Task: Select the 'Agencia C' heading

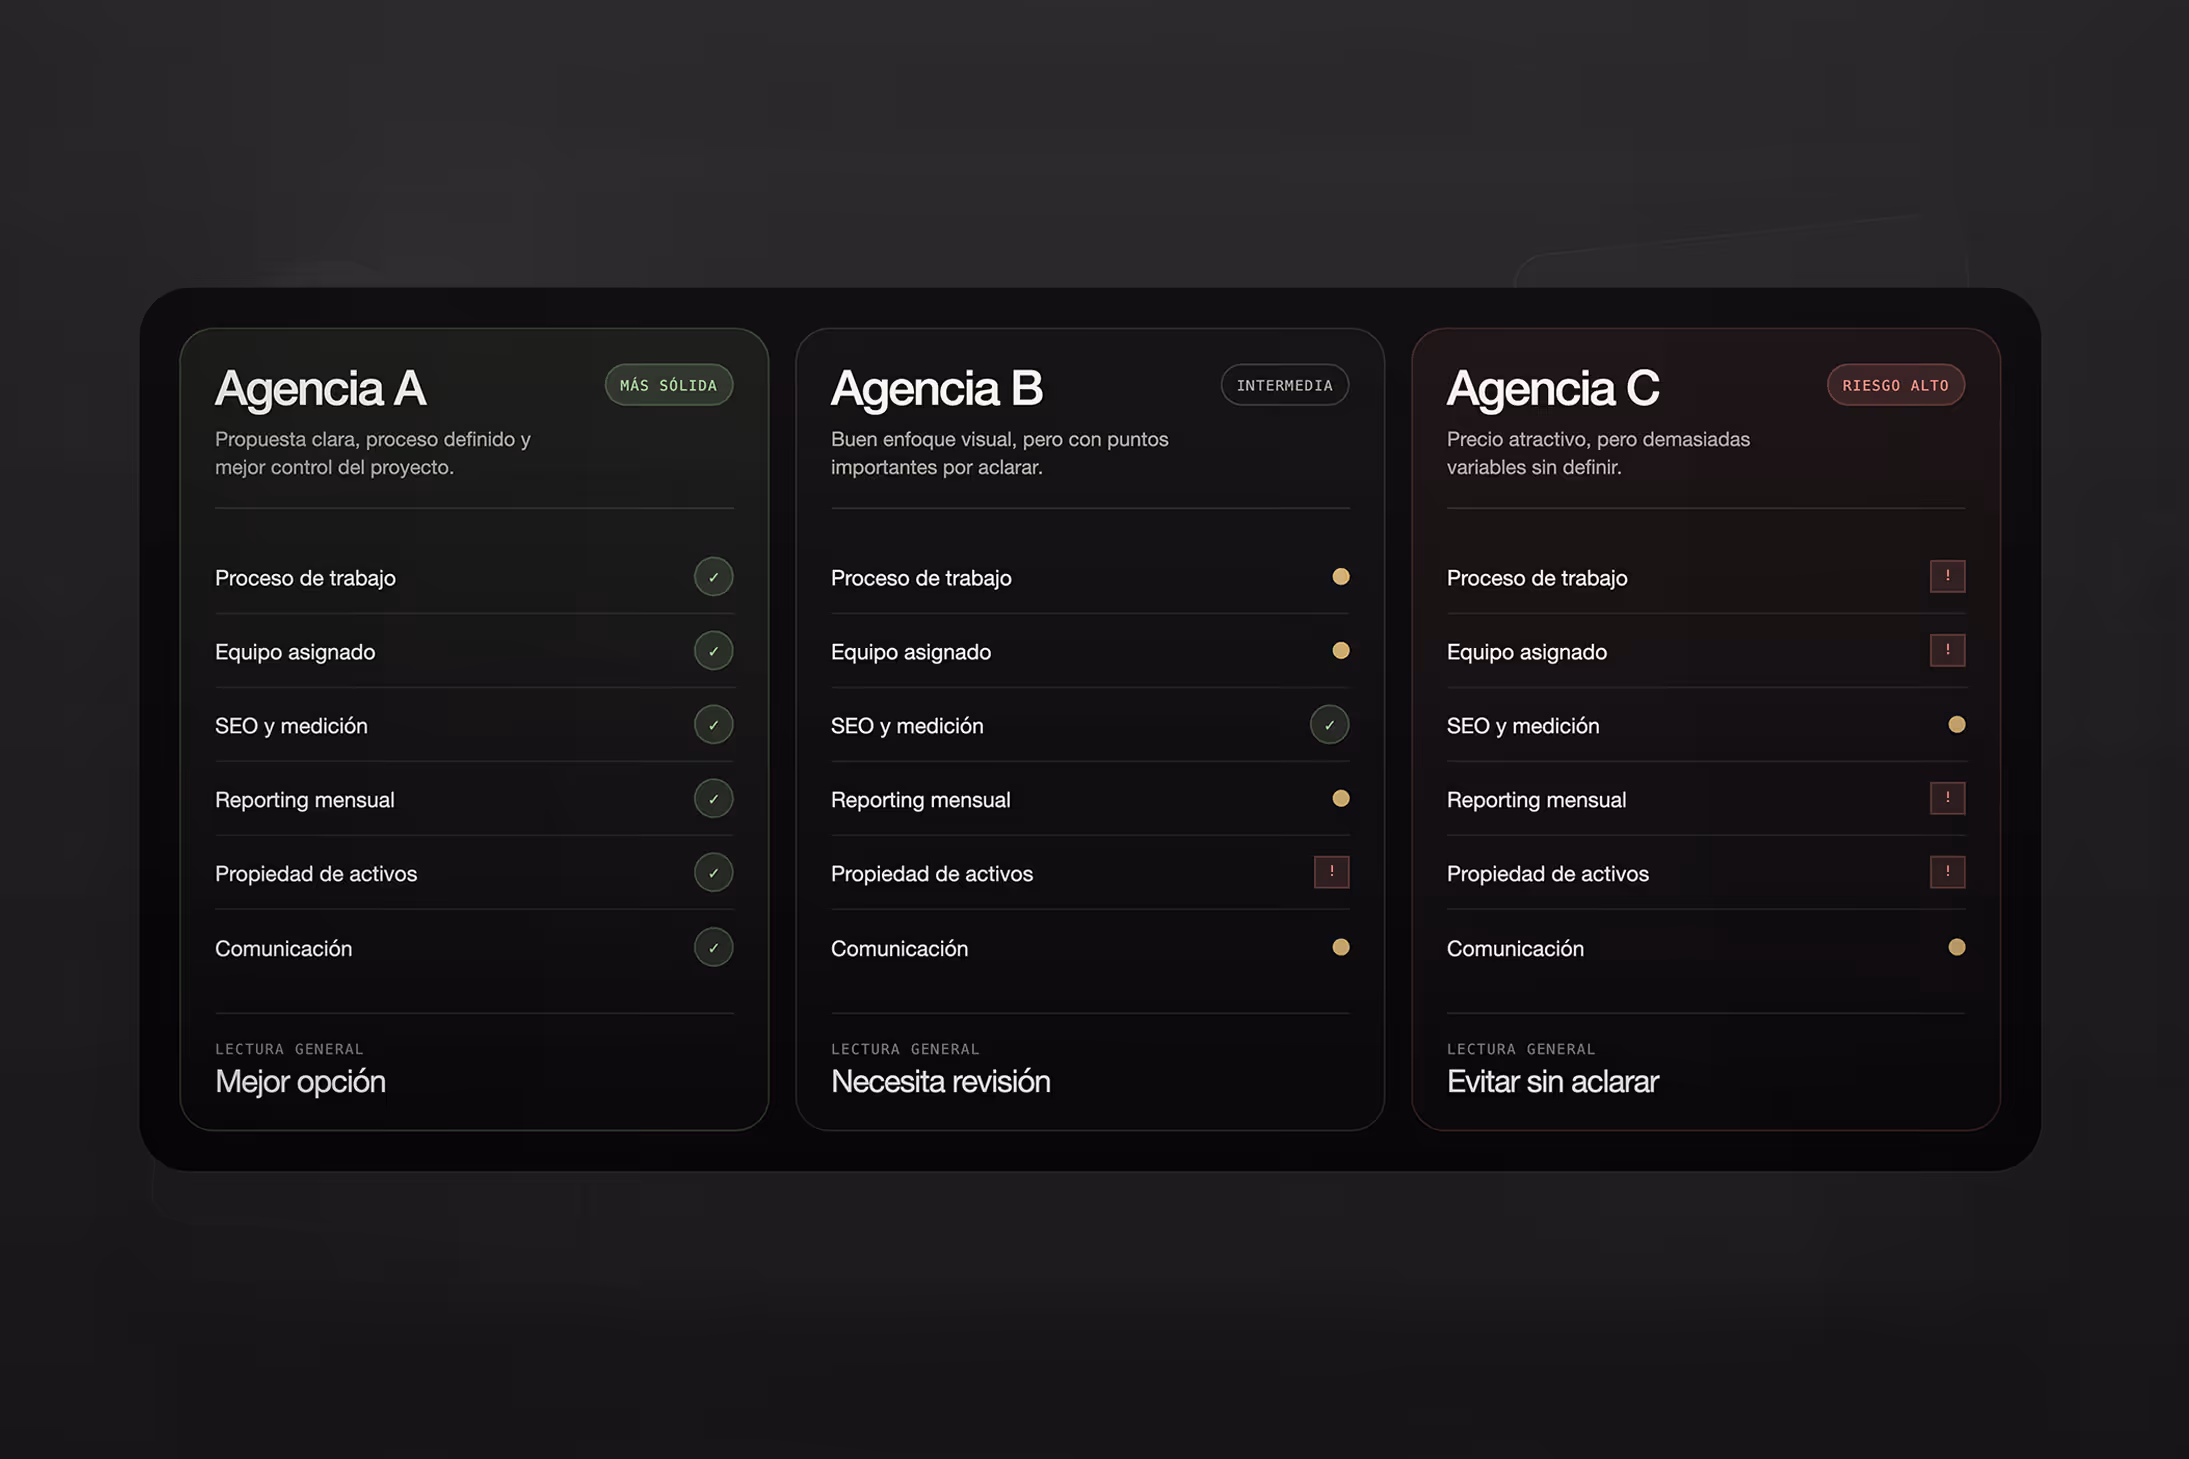Action: pos(1553,388)
